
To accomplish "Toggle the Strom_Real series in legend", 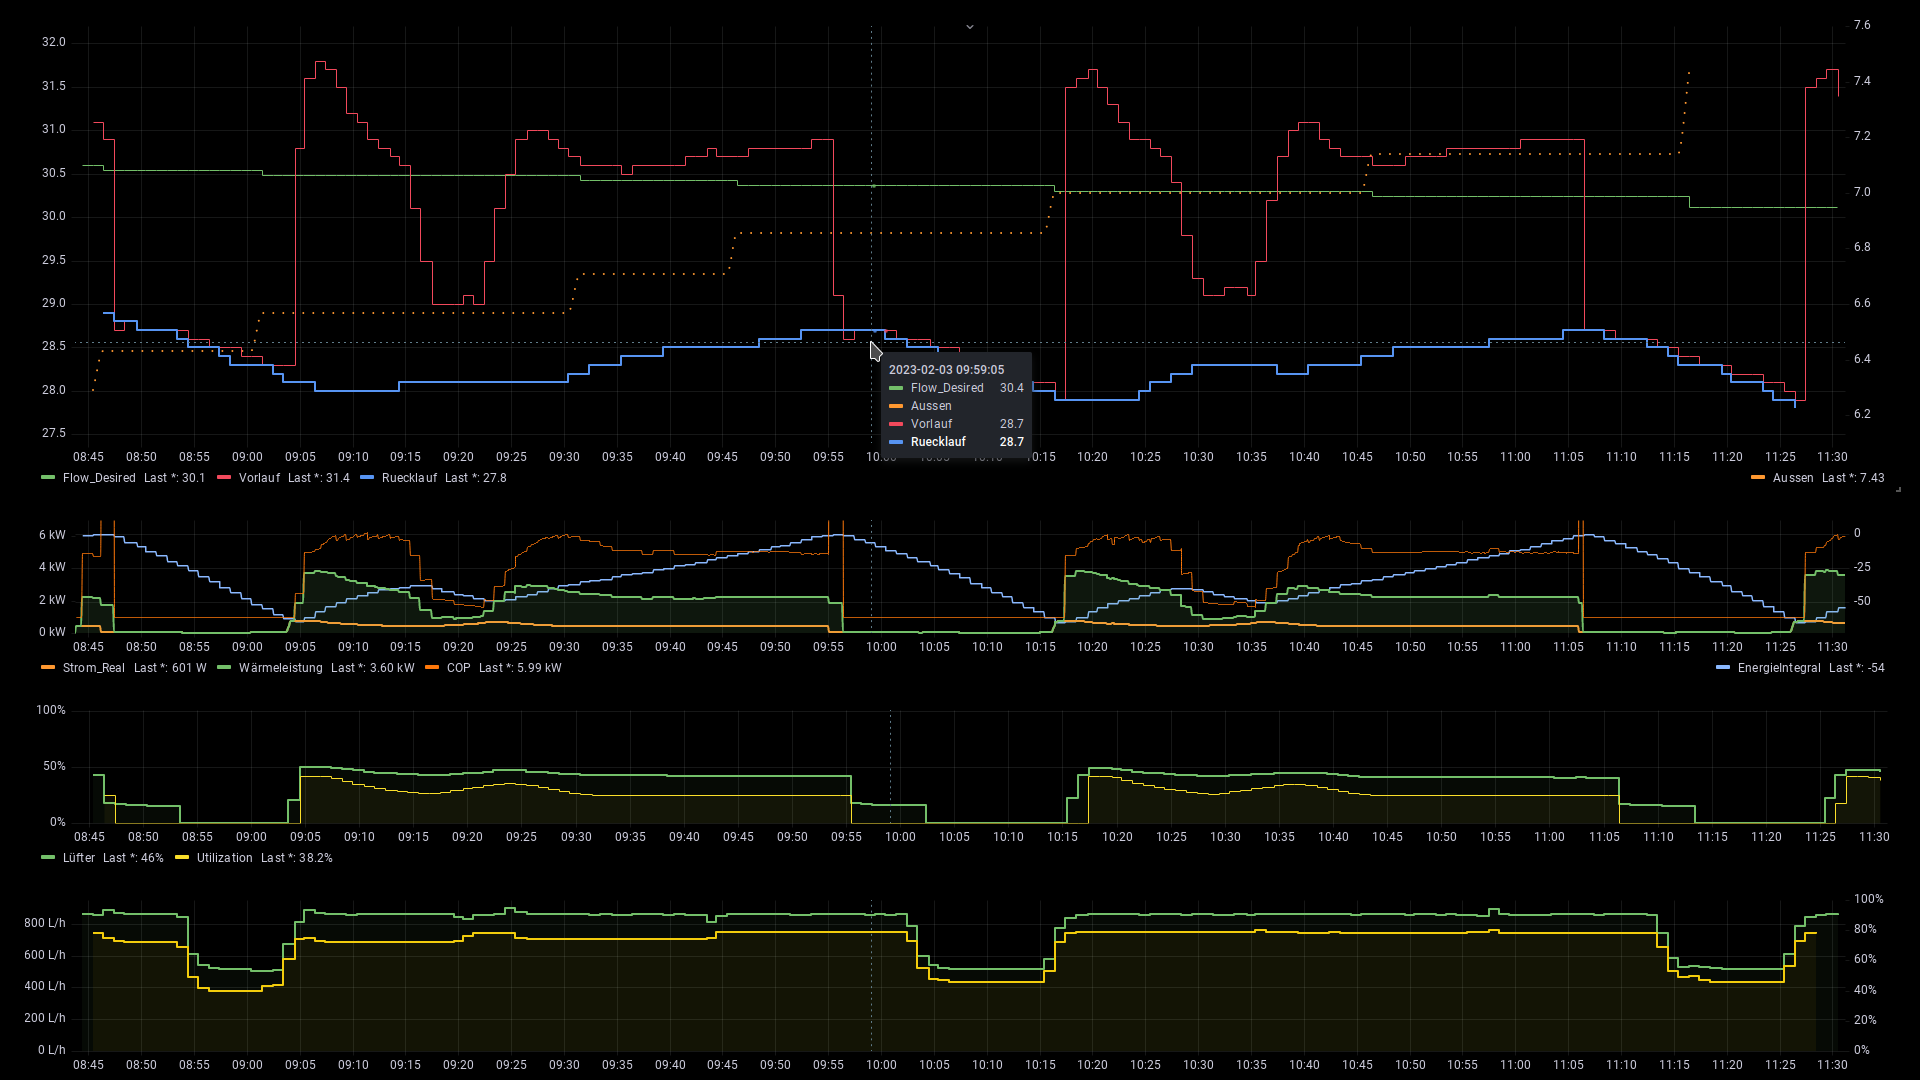I will 94,668.
